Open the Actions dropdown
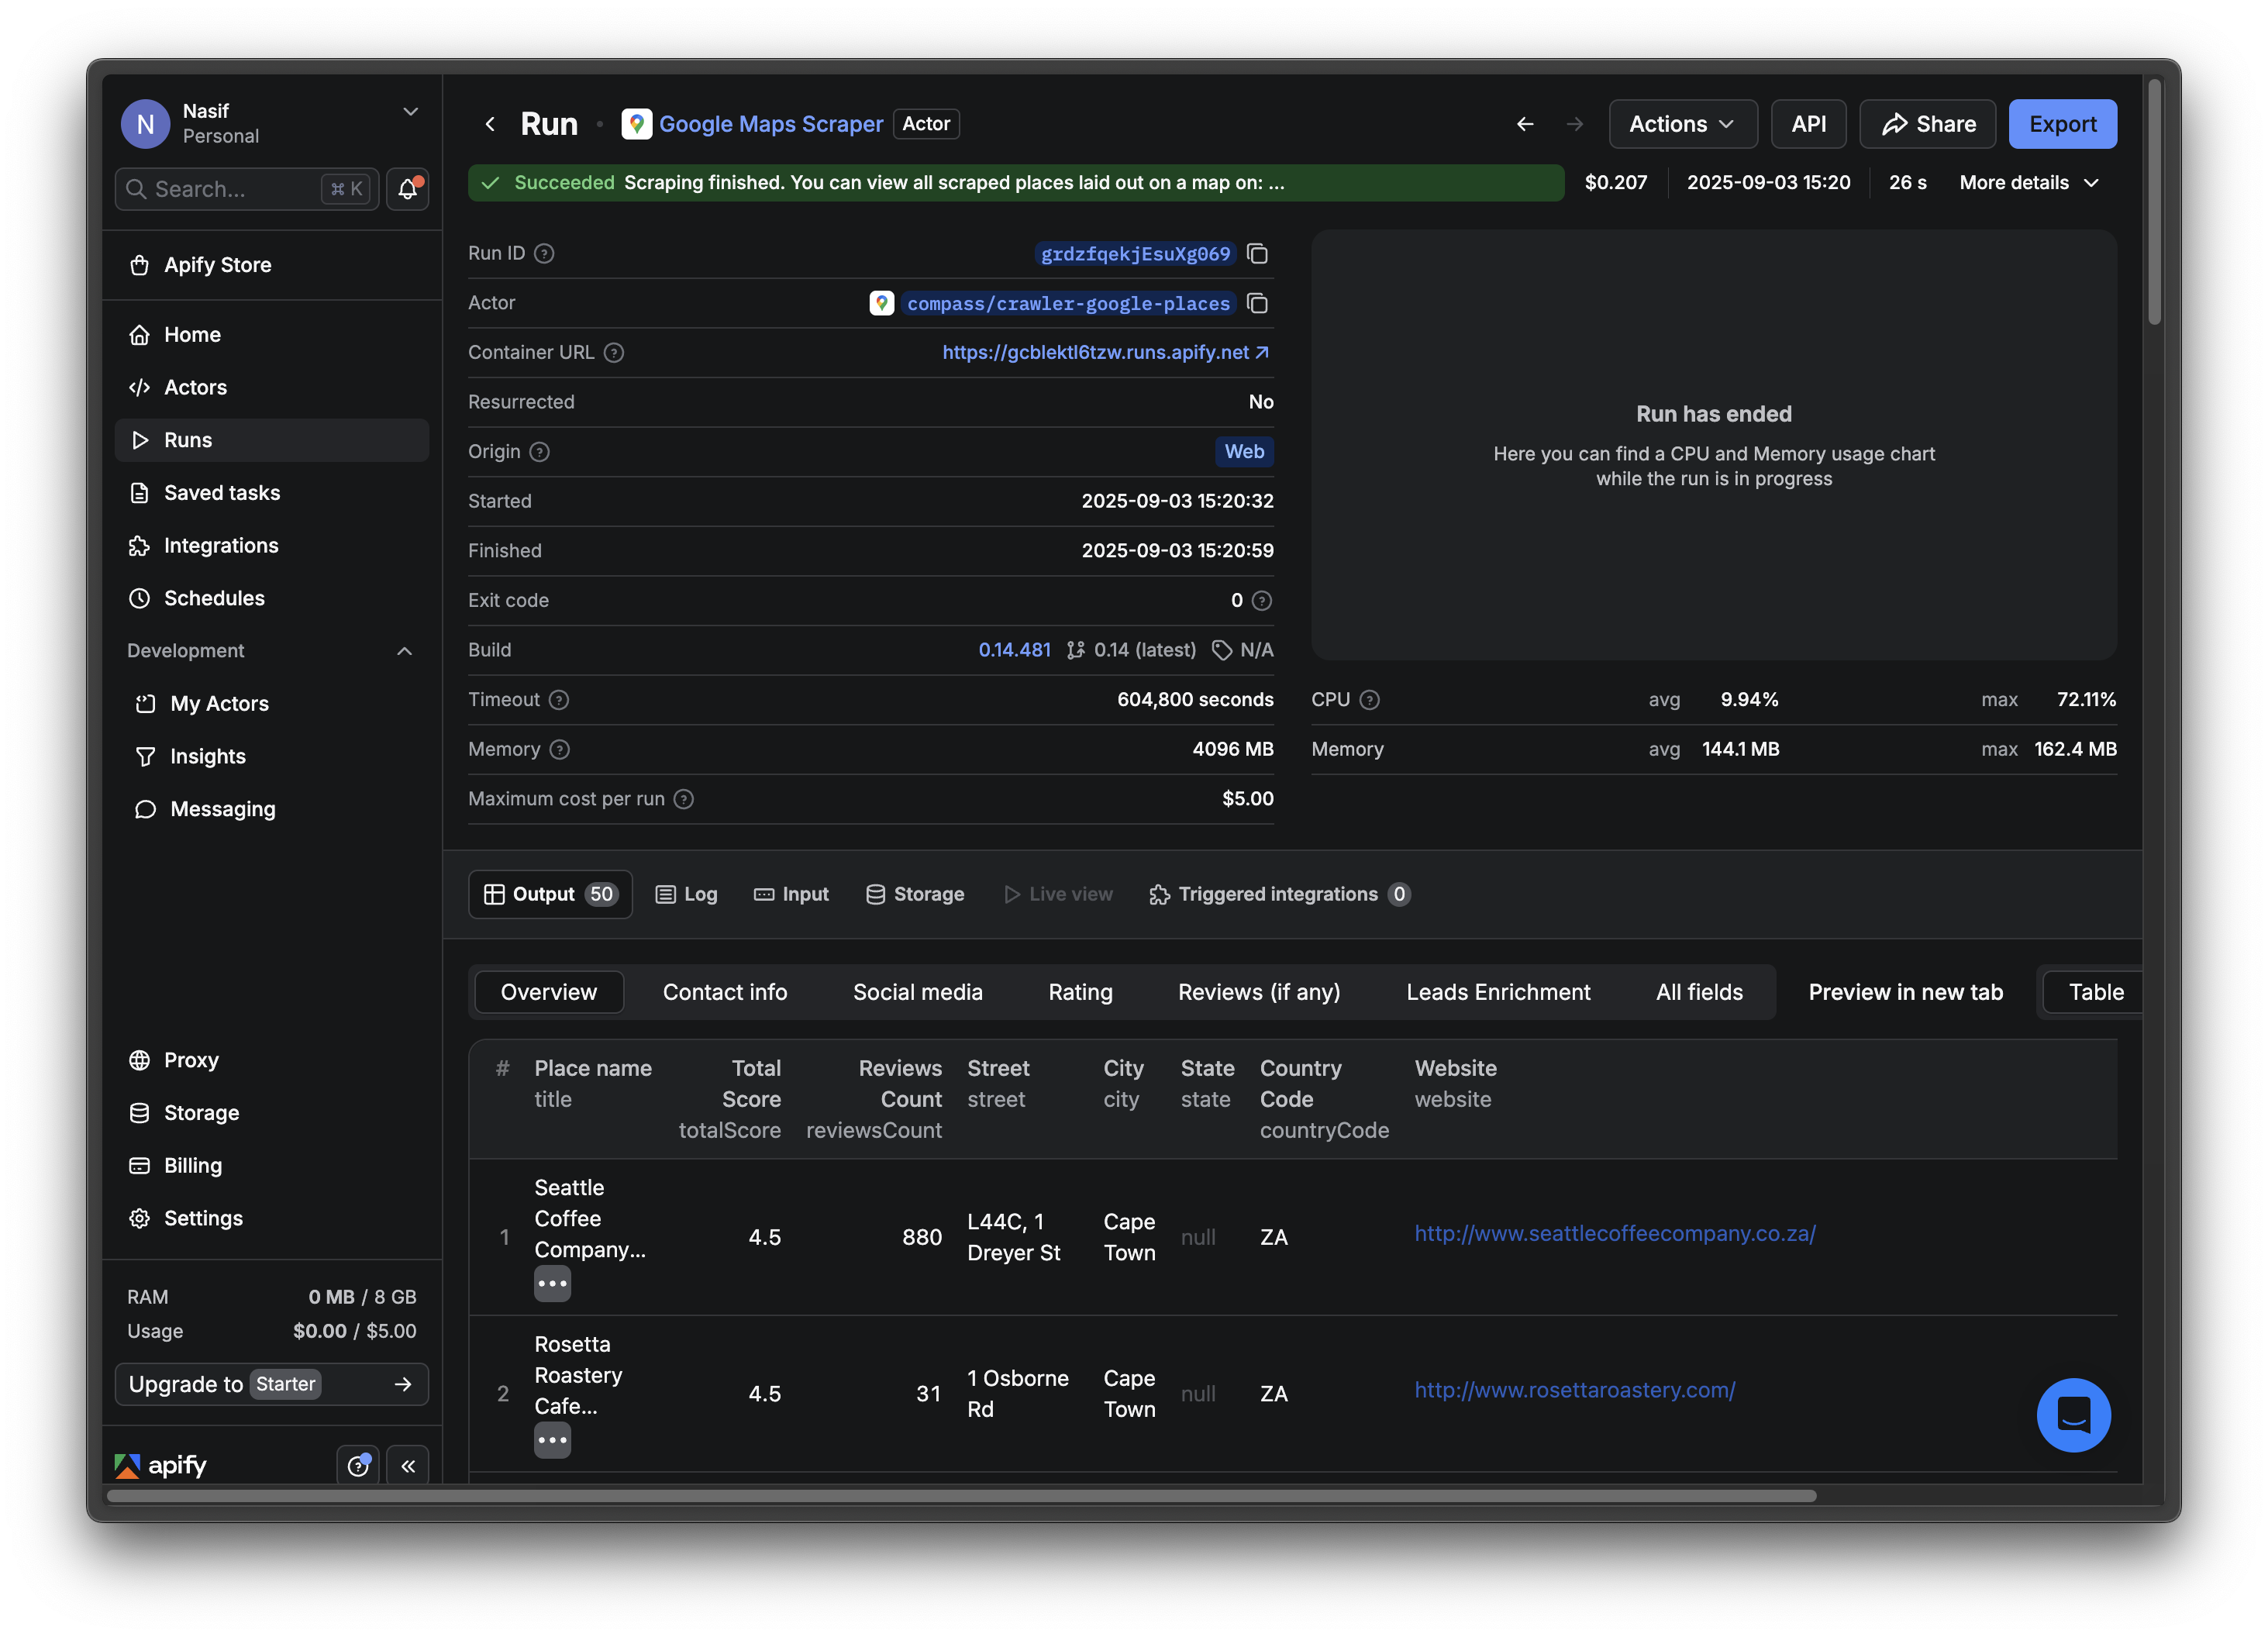Screen dimensions: 2268x1637 pyautogui.click(x=1682, y=123)
